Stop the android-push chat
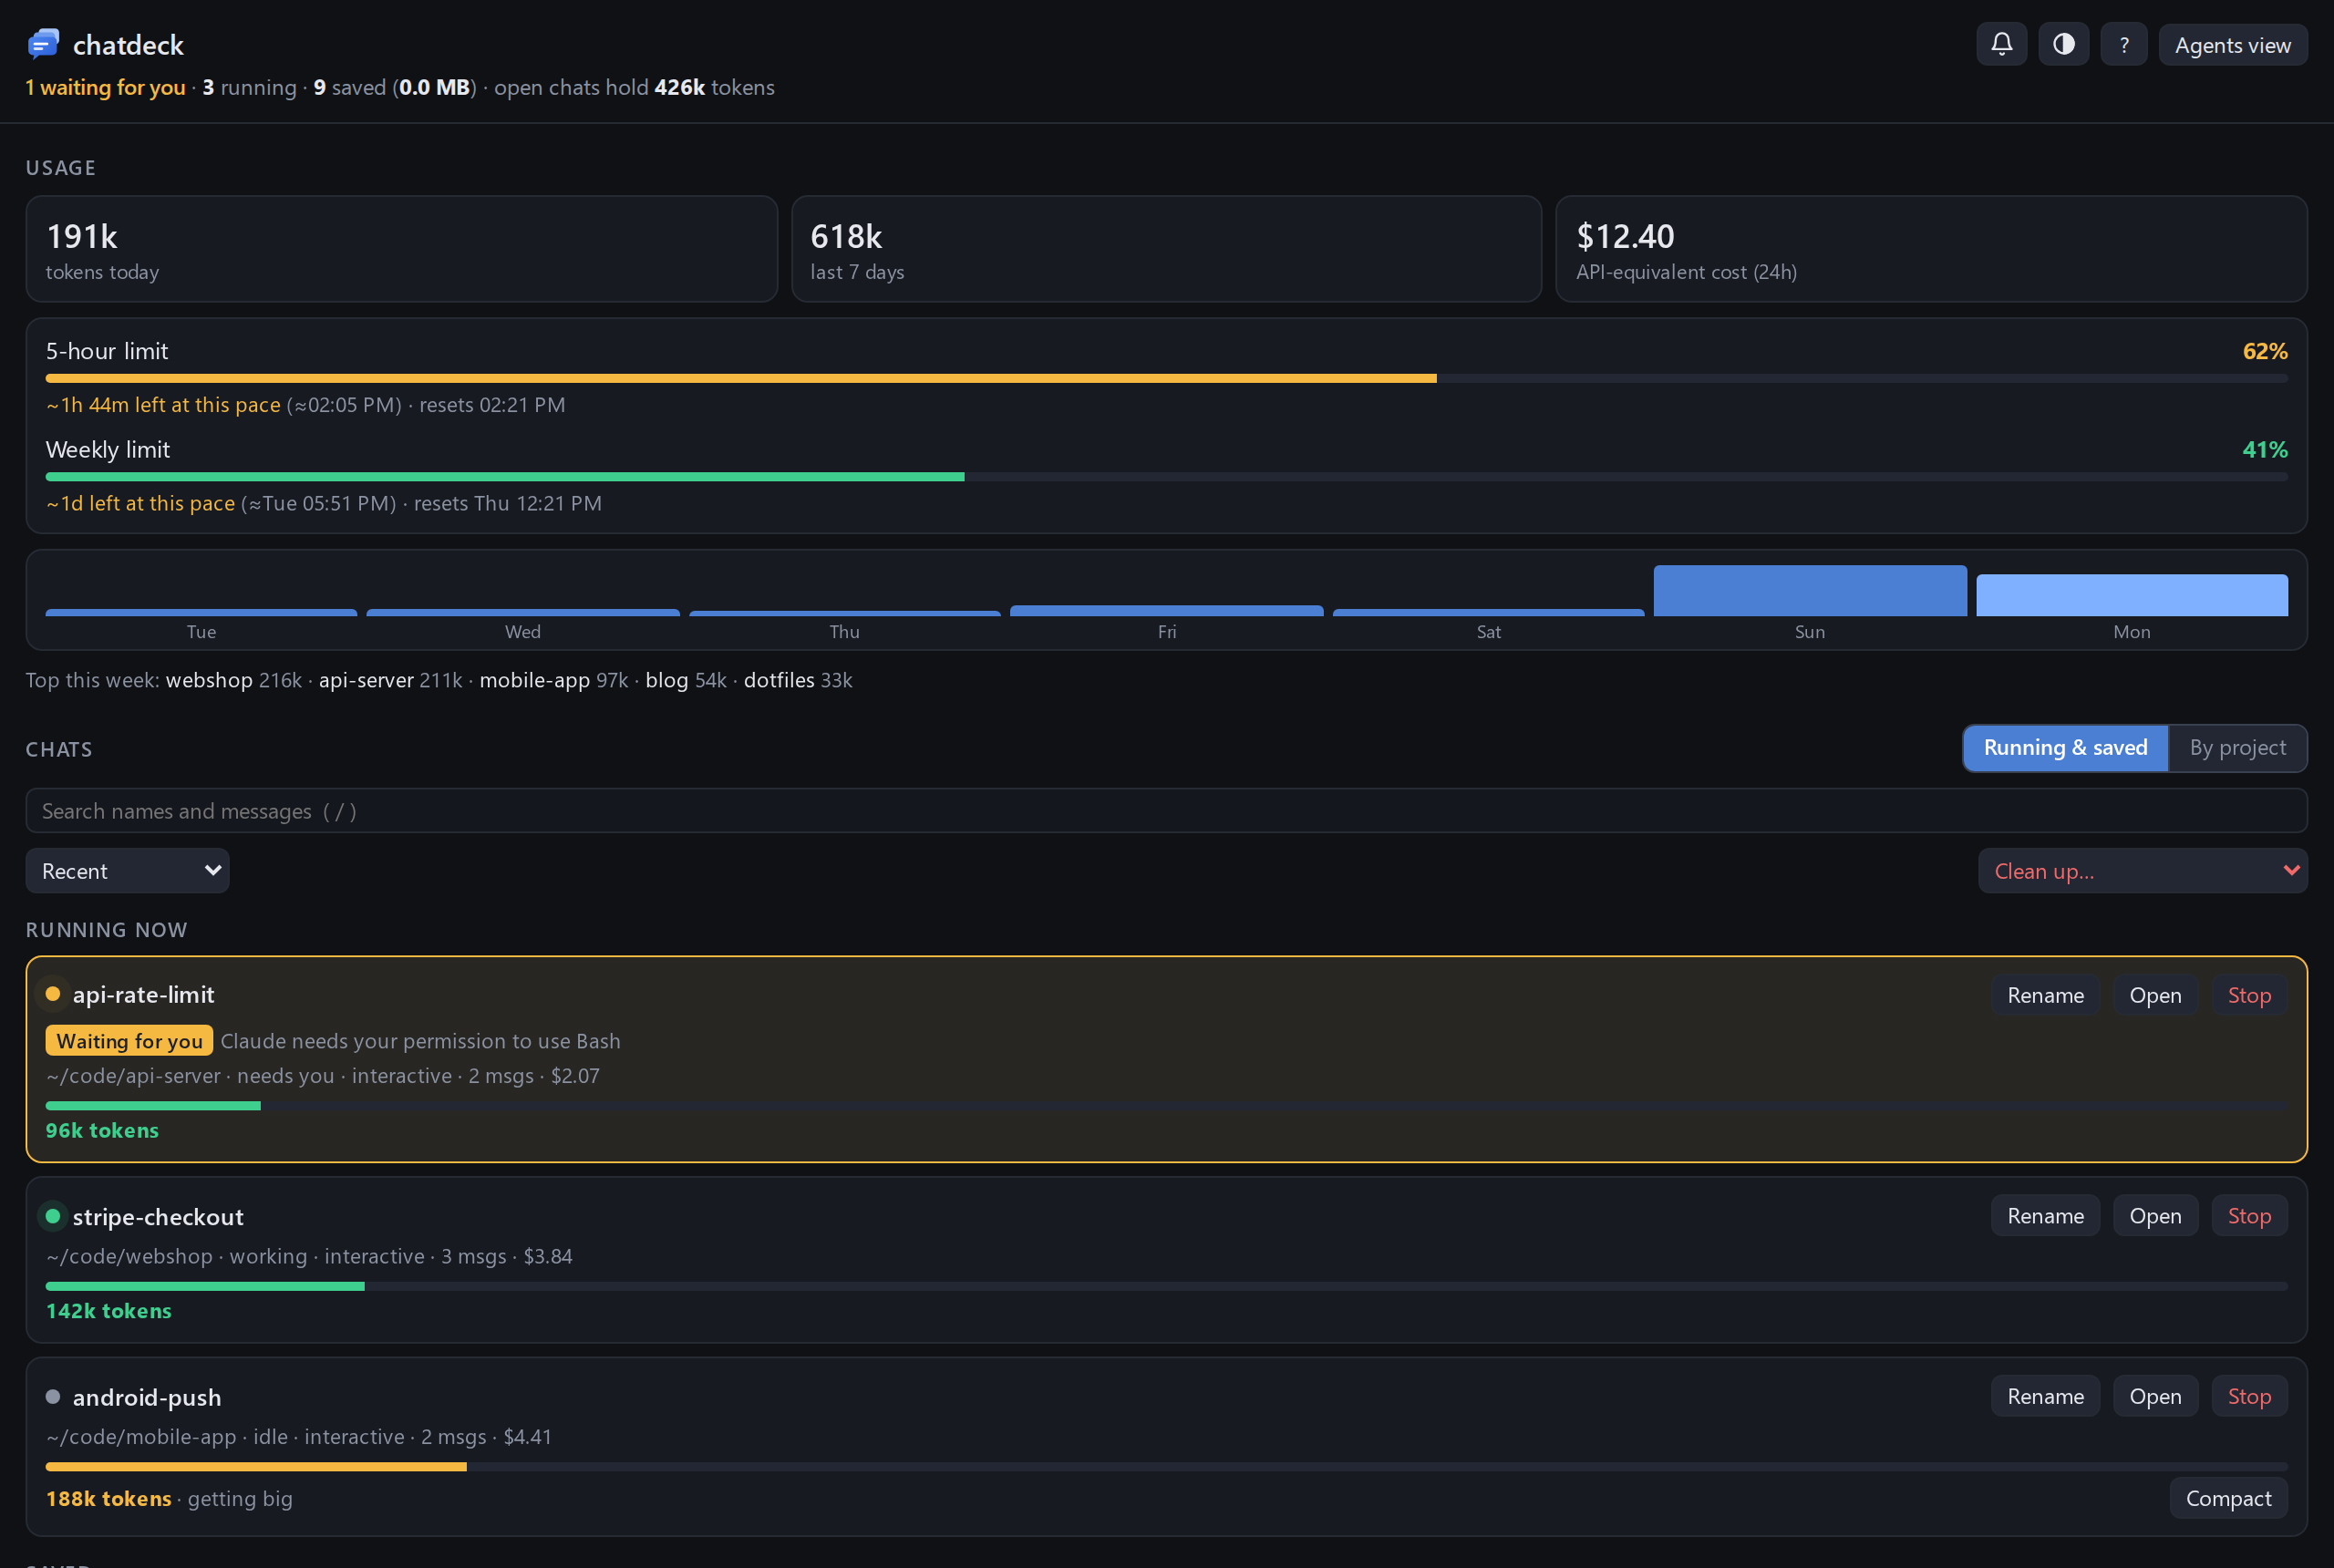Screen dimensions: 2334x1568 (2249, 1396)
